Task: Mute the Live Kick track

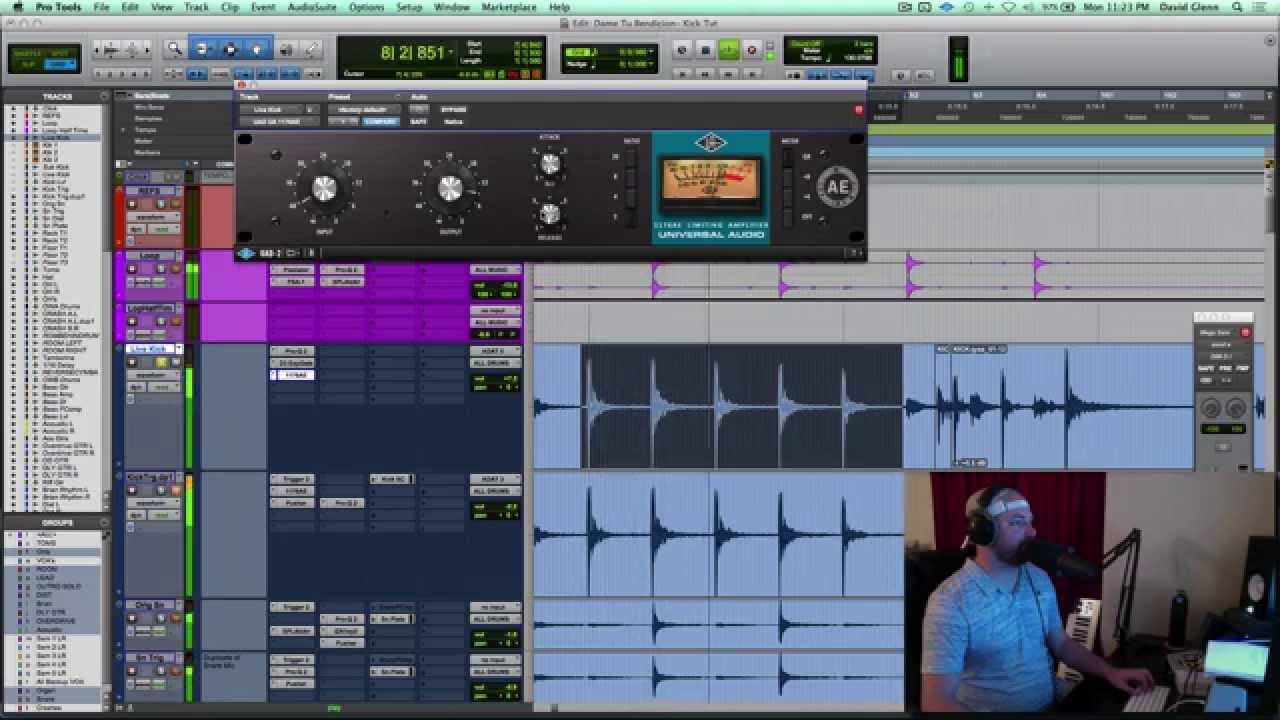Action: coord(176,362)
